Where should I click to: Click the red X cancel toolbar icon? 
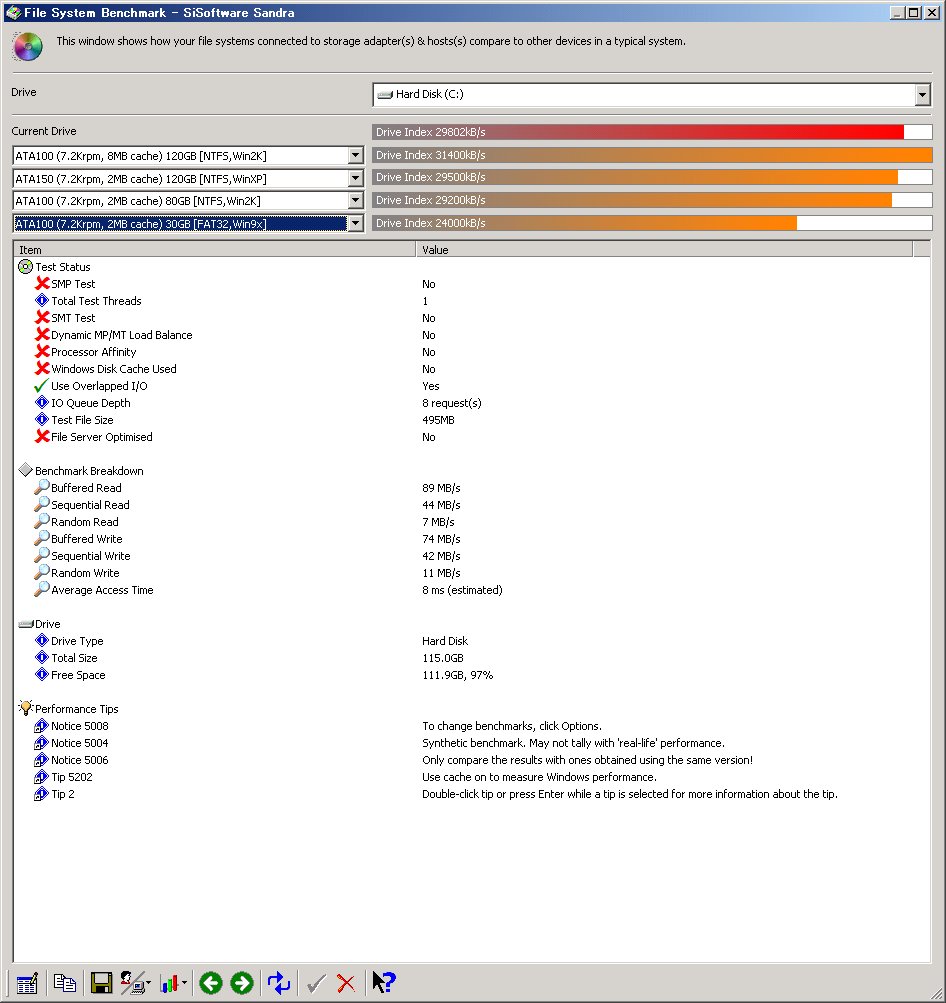pos(346,983)
